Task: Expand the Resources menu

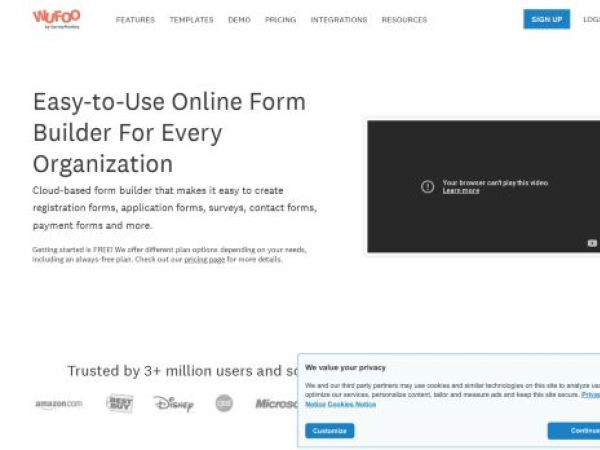Action: point(404,20)
